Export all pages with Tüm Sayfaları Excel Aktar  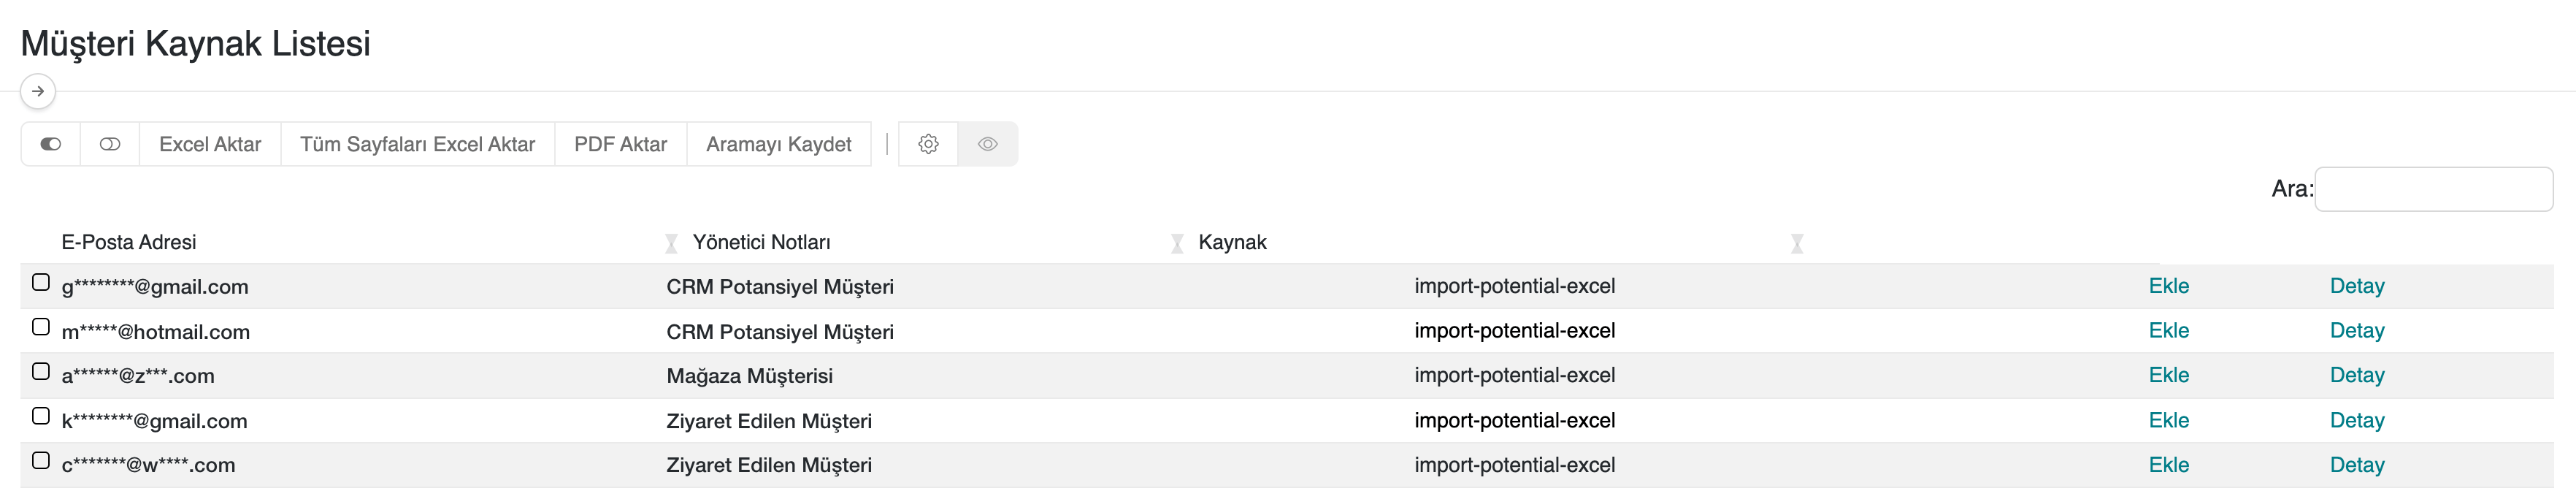417,144
